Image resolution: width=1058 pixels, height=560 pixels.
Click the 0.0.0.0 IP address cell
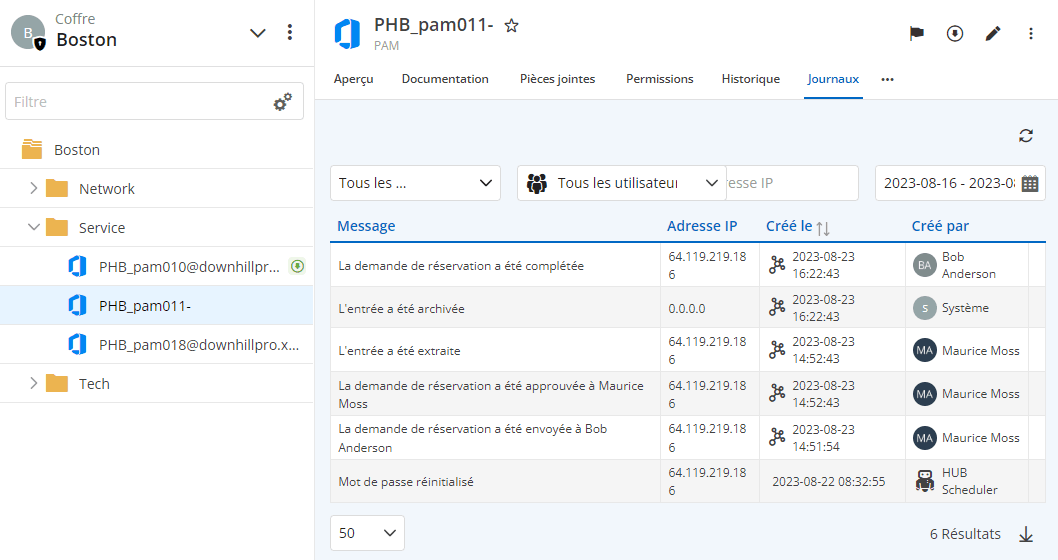[687, 308]
